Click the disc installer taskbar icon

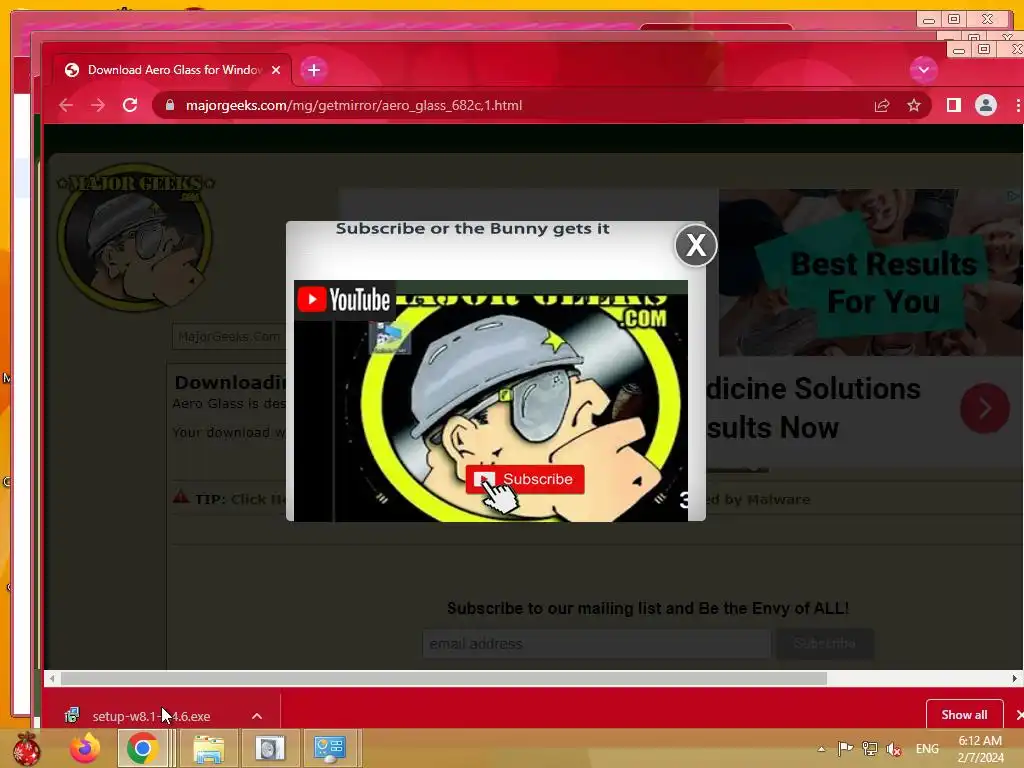[270, 748]
